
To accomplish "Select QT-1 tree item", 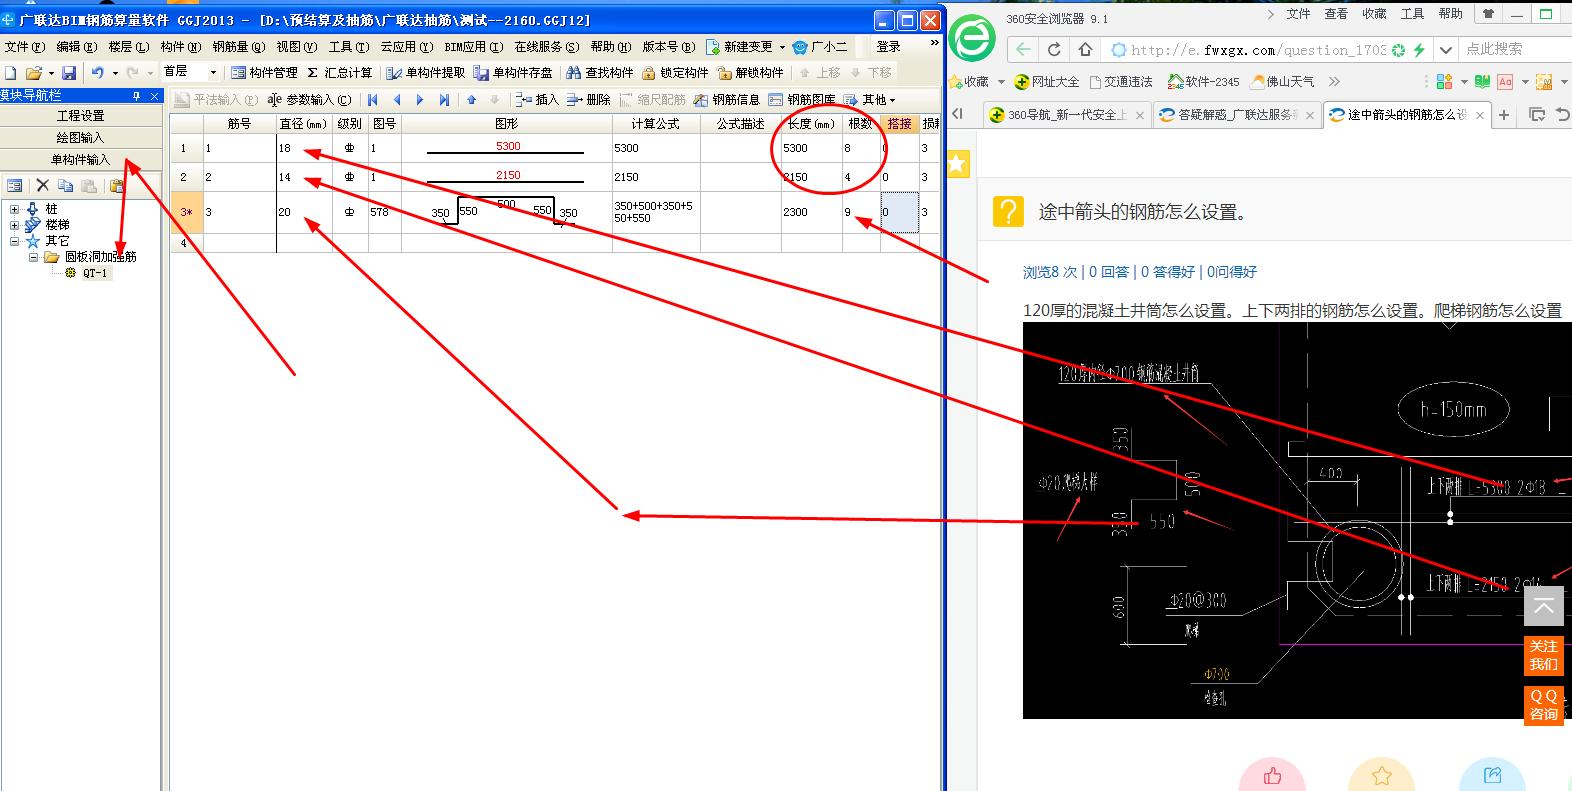I will click(x=95, y=273).
